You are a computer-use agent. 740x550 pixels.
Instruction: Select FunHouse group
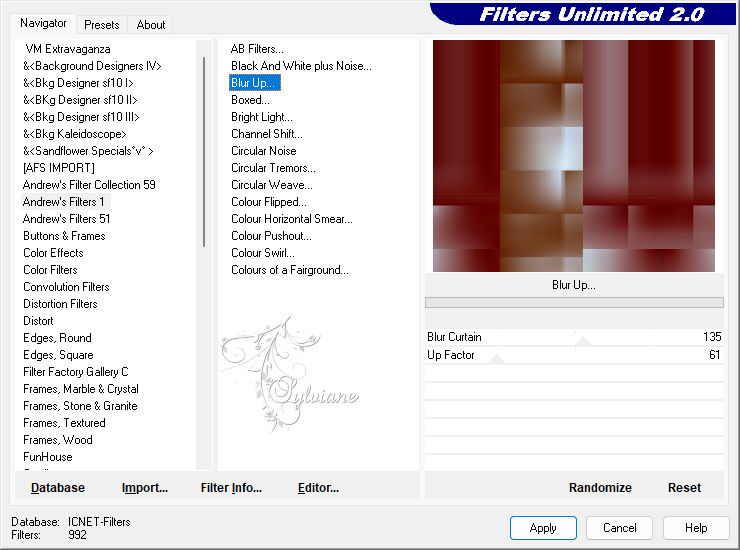click(48, 457)
